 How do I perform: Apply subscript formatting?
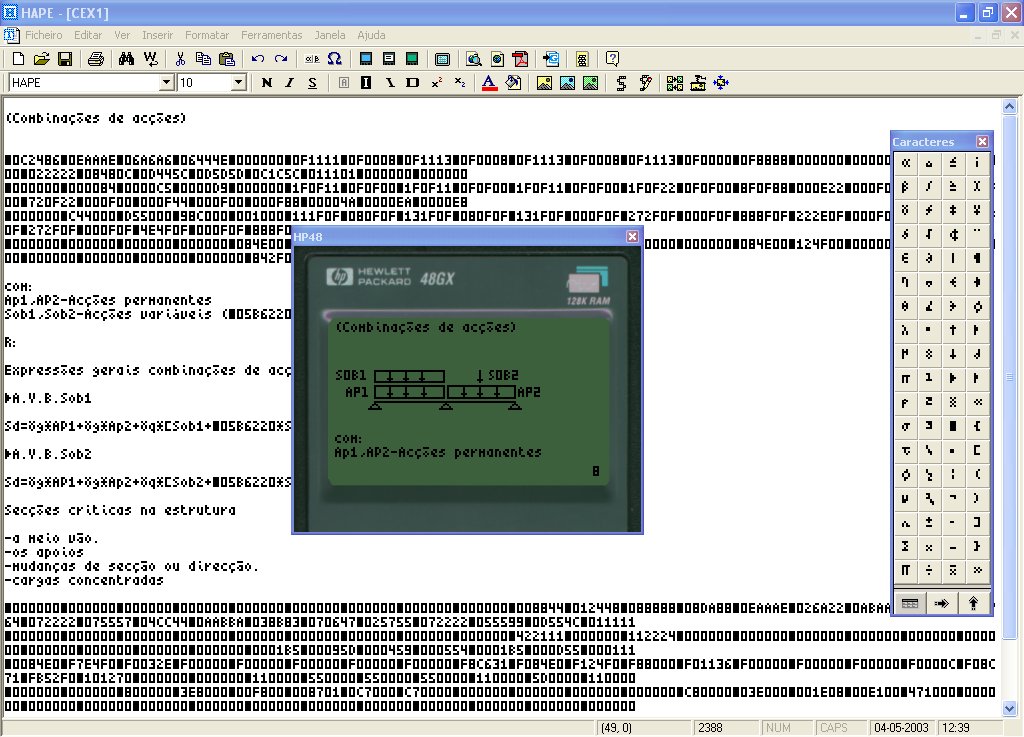(460, 82)
